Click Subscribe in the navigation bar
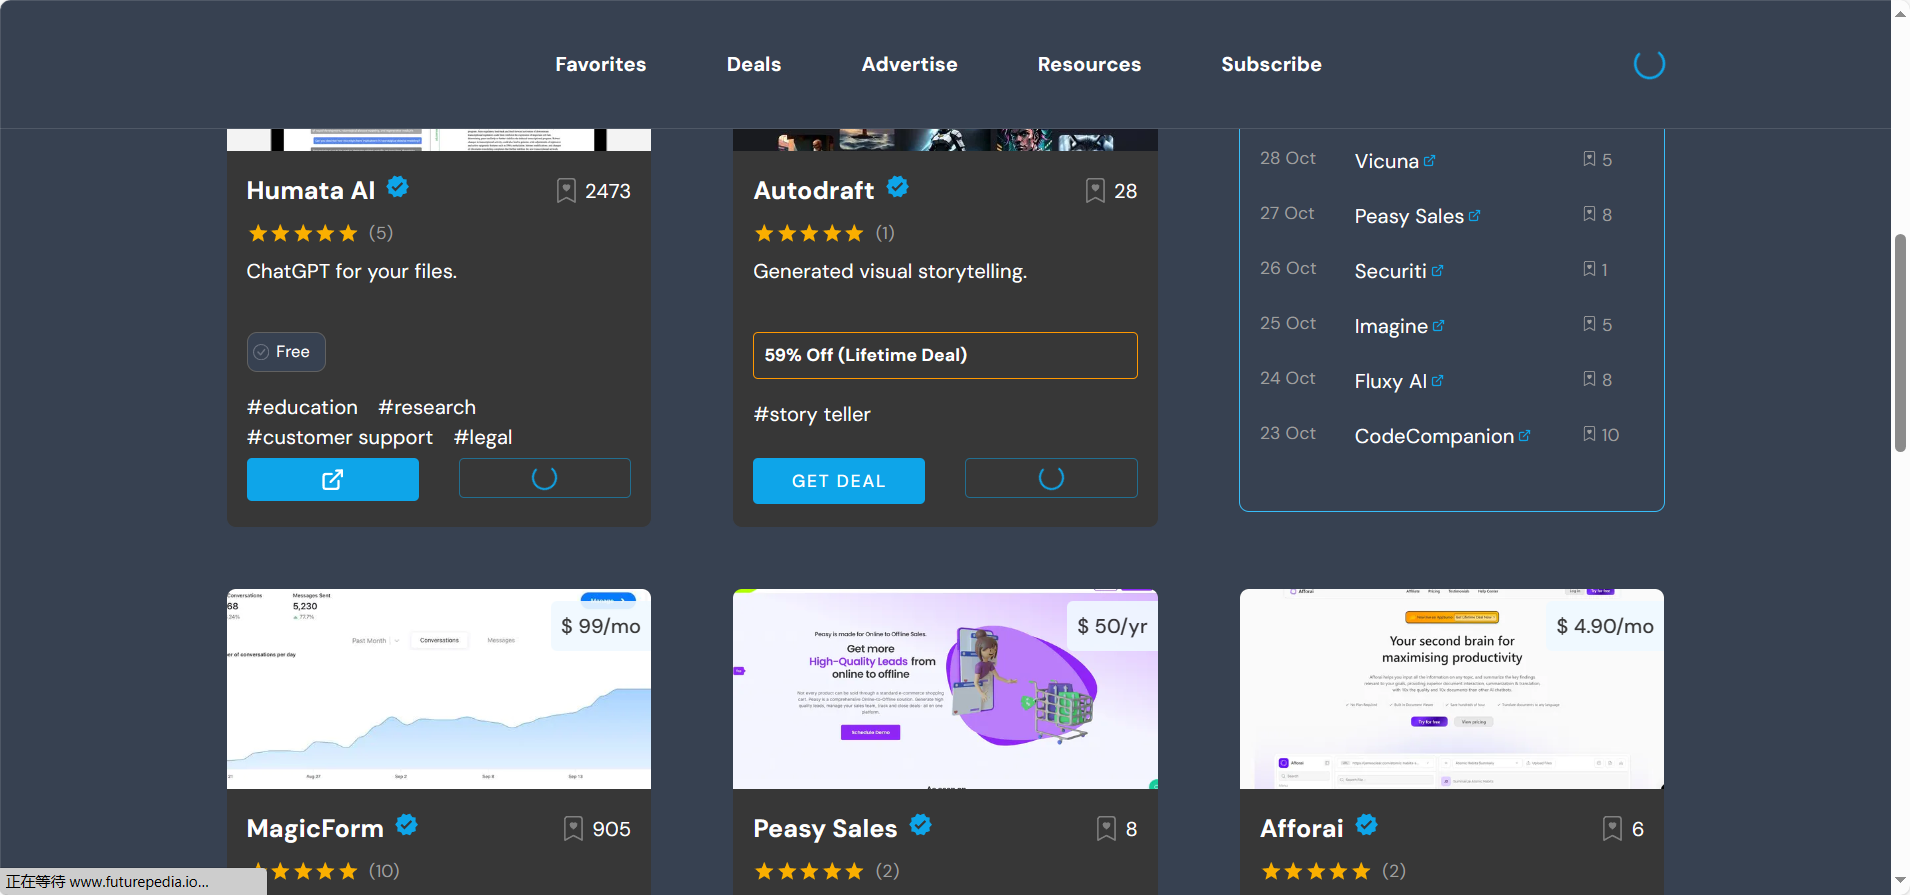The image size is (1910, 895). coord(1271,64)
